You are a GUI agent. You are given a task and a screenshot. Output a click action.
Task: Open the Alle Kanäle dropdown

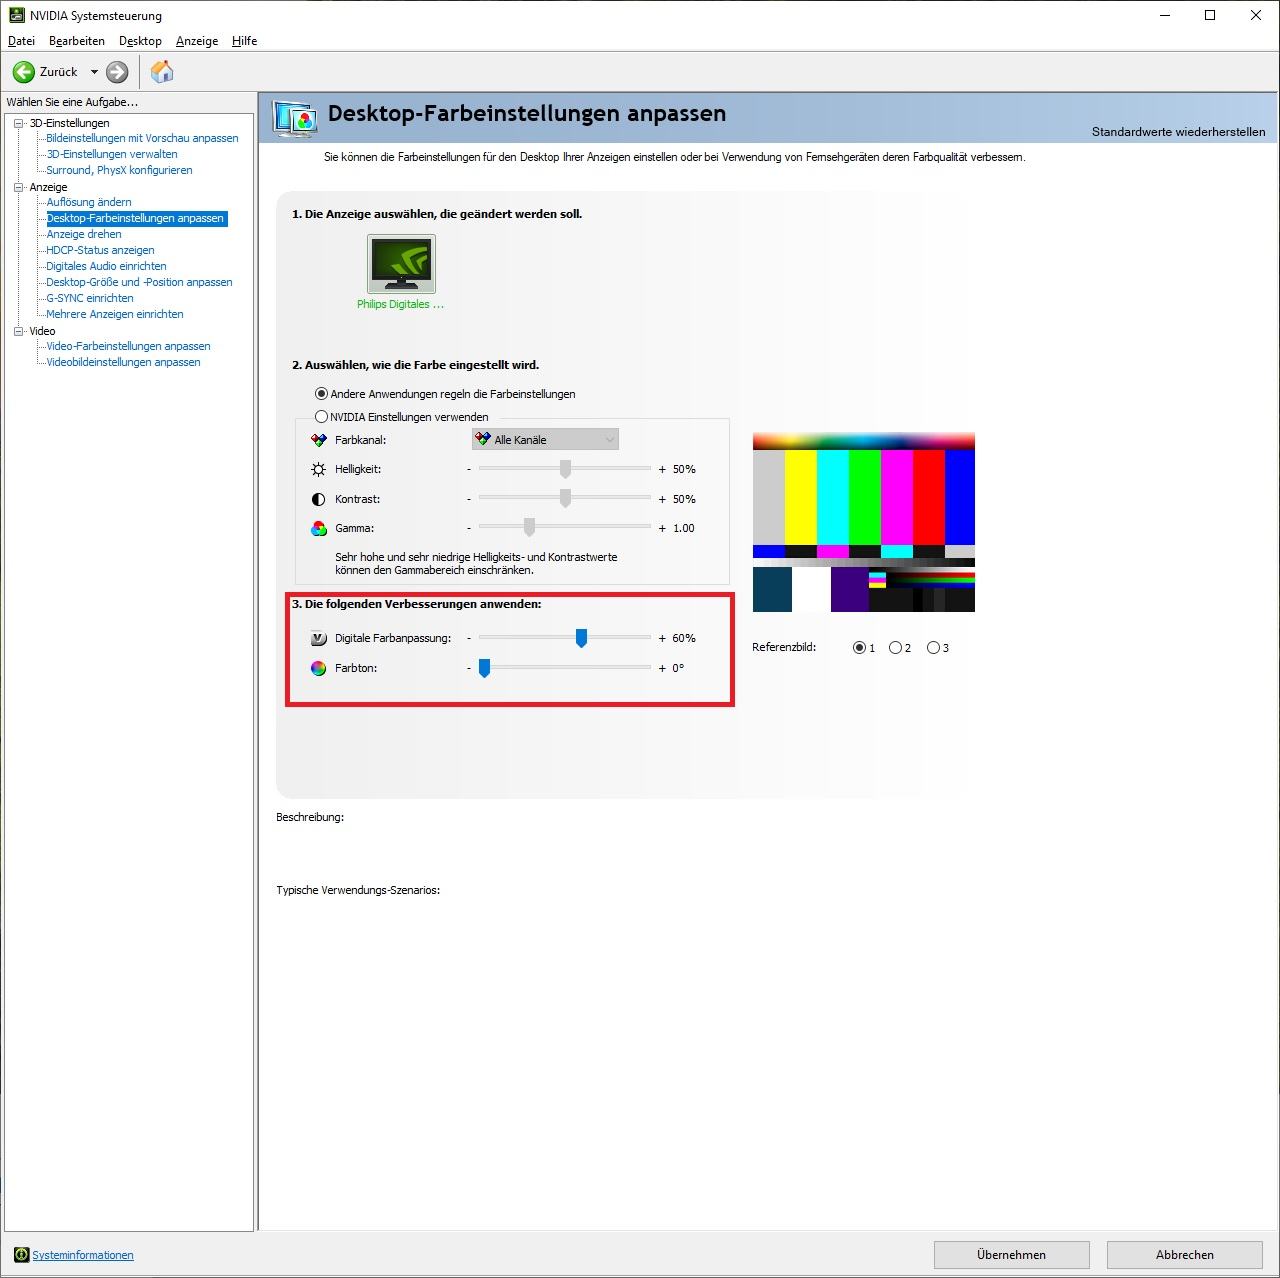click(x=545, y=440)
